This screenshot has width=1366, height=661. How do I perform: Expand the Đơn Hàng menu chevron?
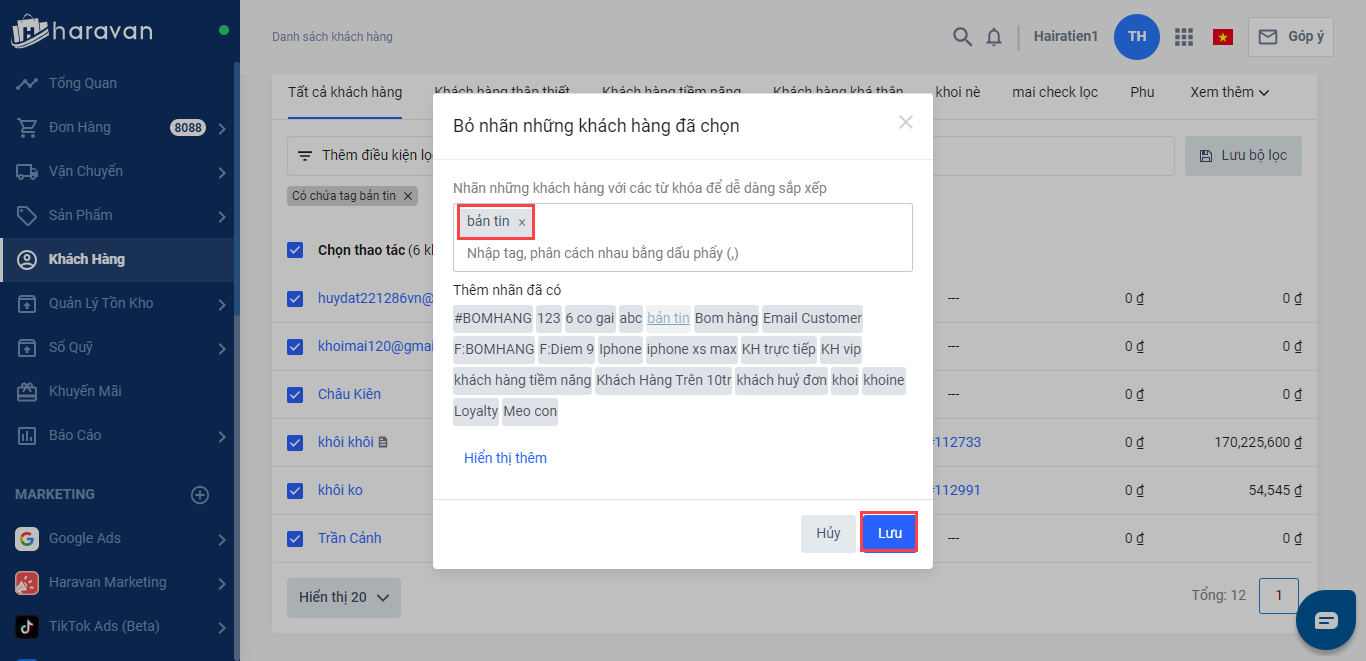coord(221,128)
